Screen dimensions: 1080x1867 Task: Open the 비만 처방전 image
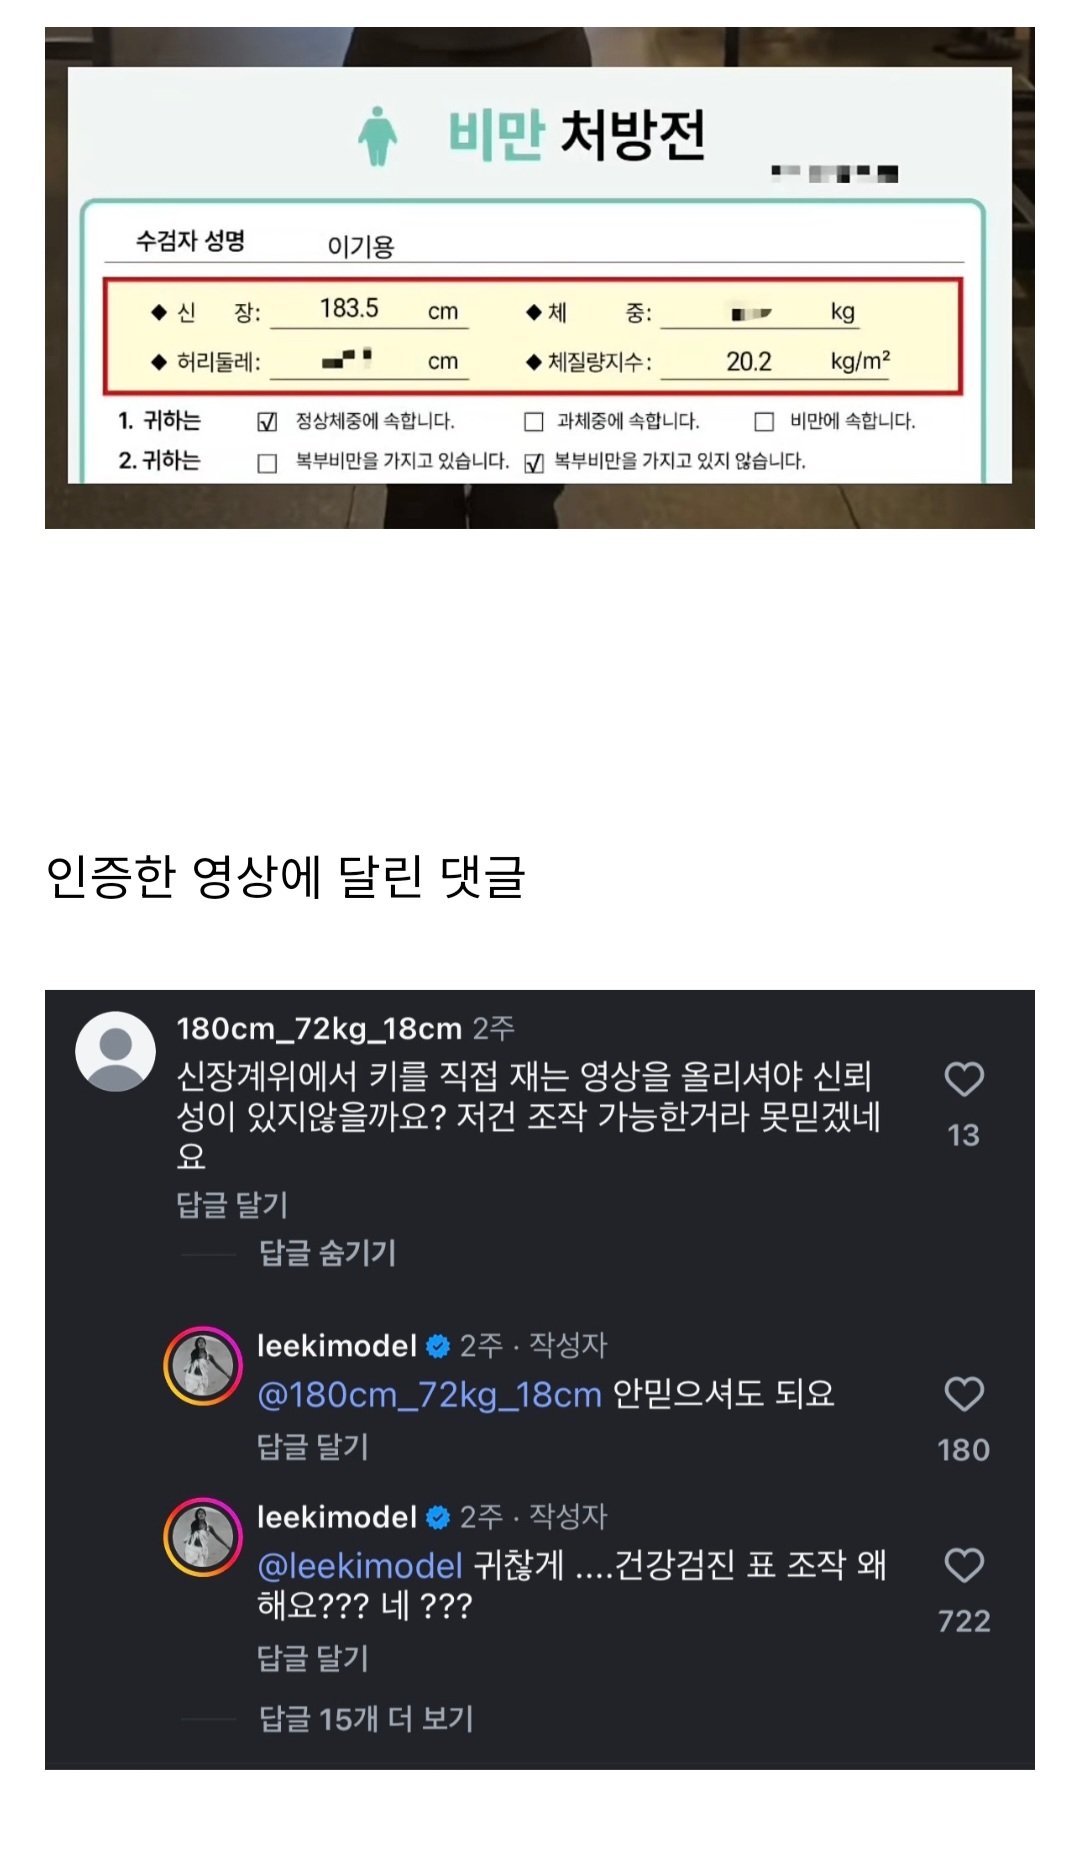540,277
